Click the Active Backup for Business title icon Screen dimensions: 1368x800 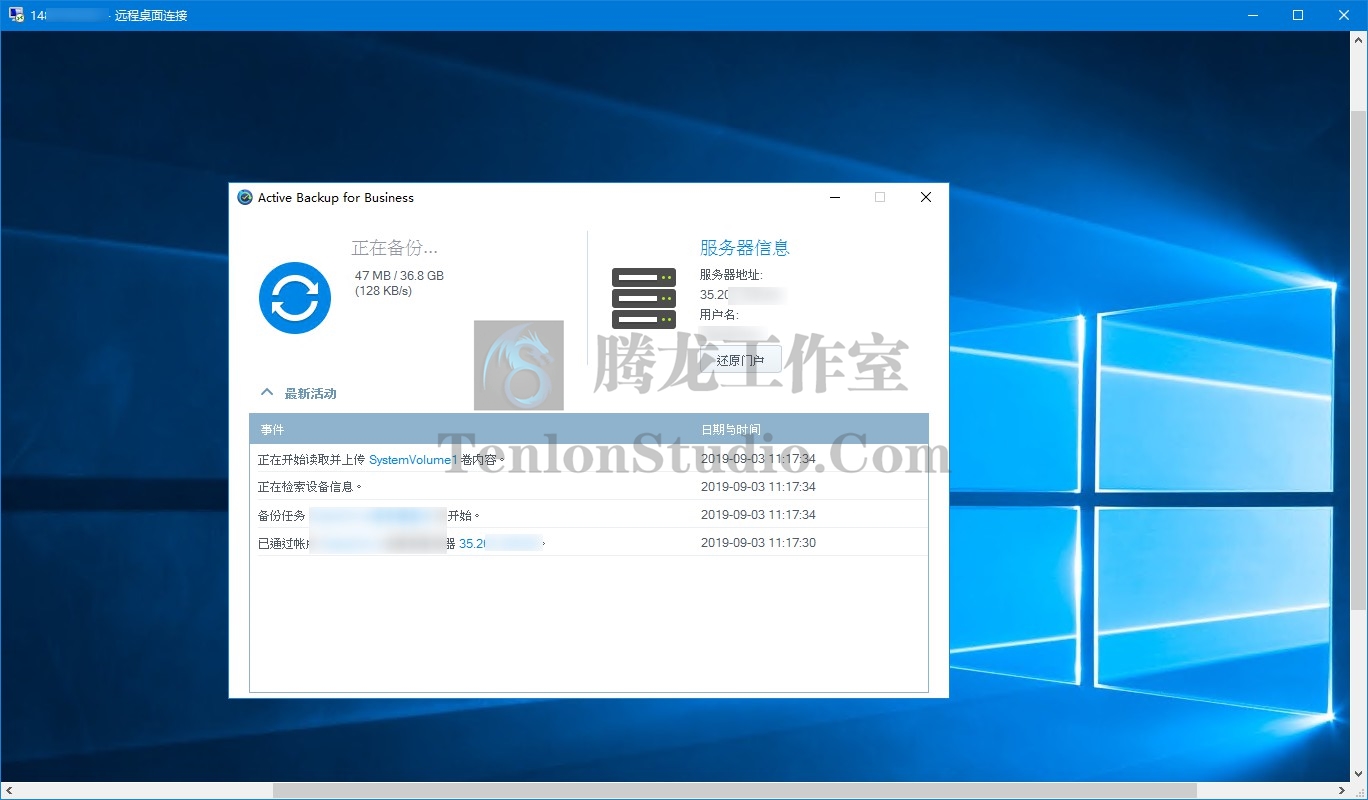[245, 197]
